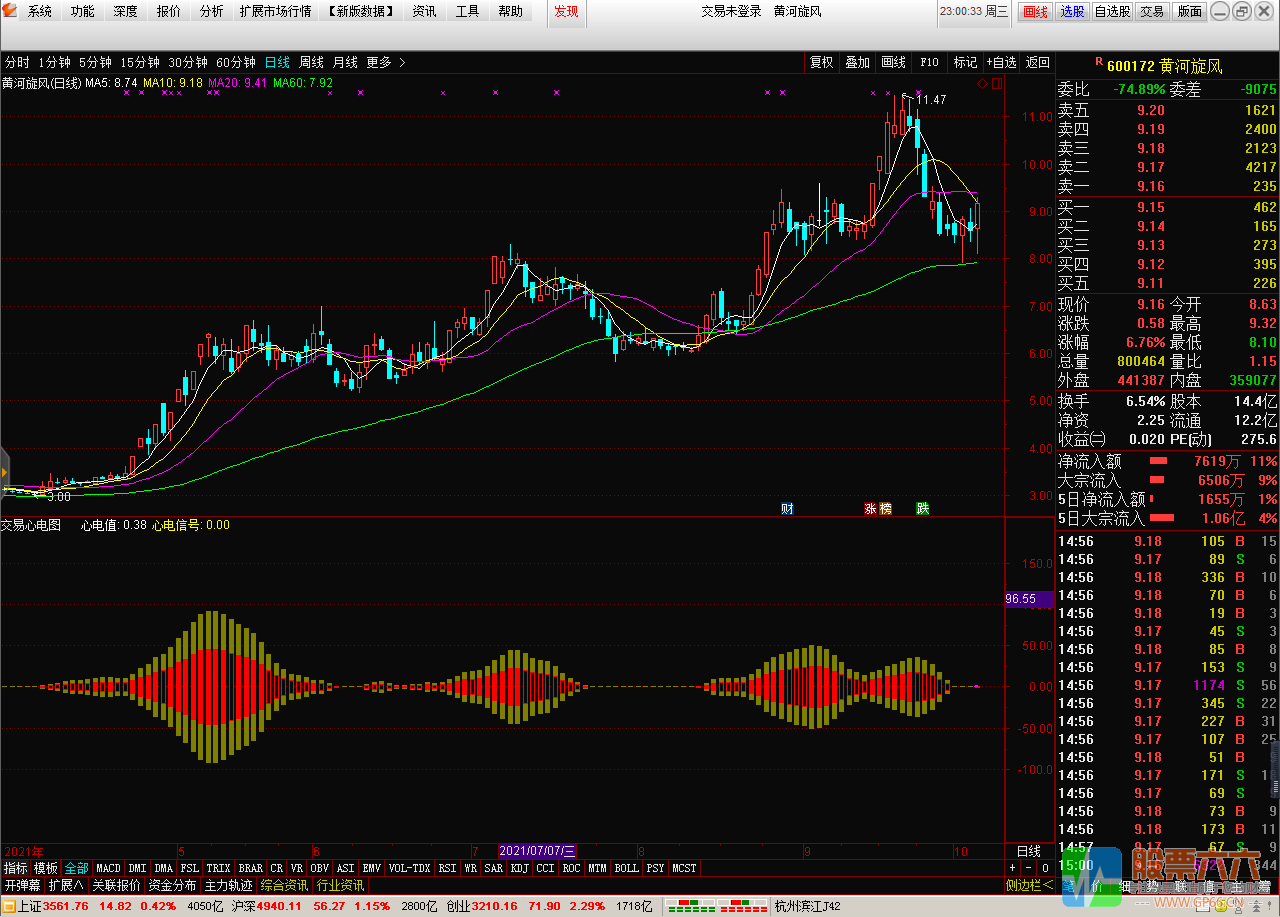
Task: Open the 关联报价 tab
Action: click(x=117, y=885)
